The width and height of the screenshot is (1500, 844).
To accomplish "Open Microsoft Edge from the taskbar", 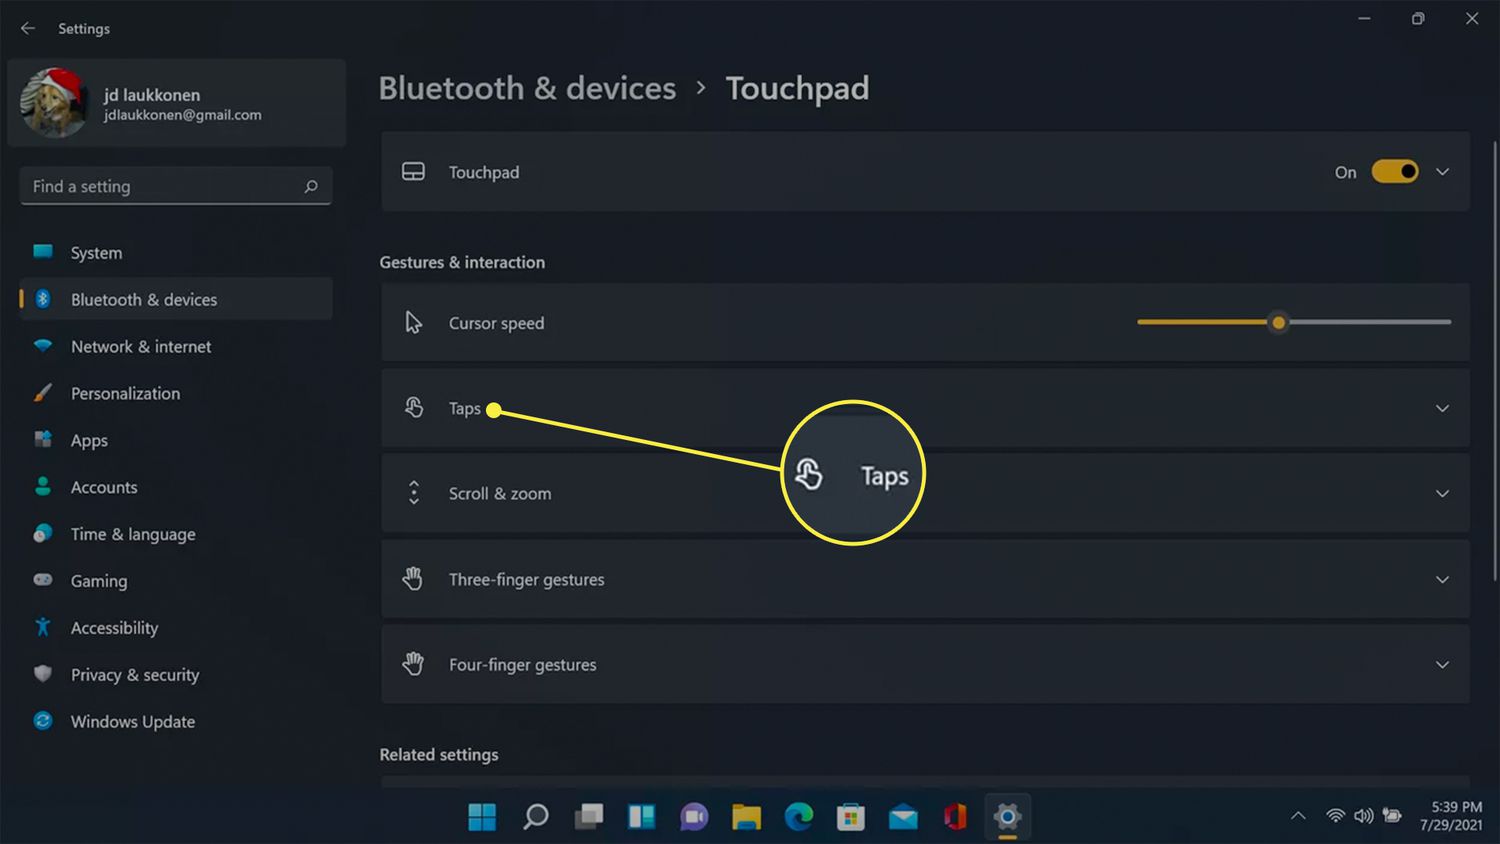I will (x=798, y=817).
